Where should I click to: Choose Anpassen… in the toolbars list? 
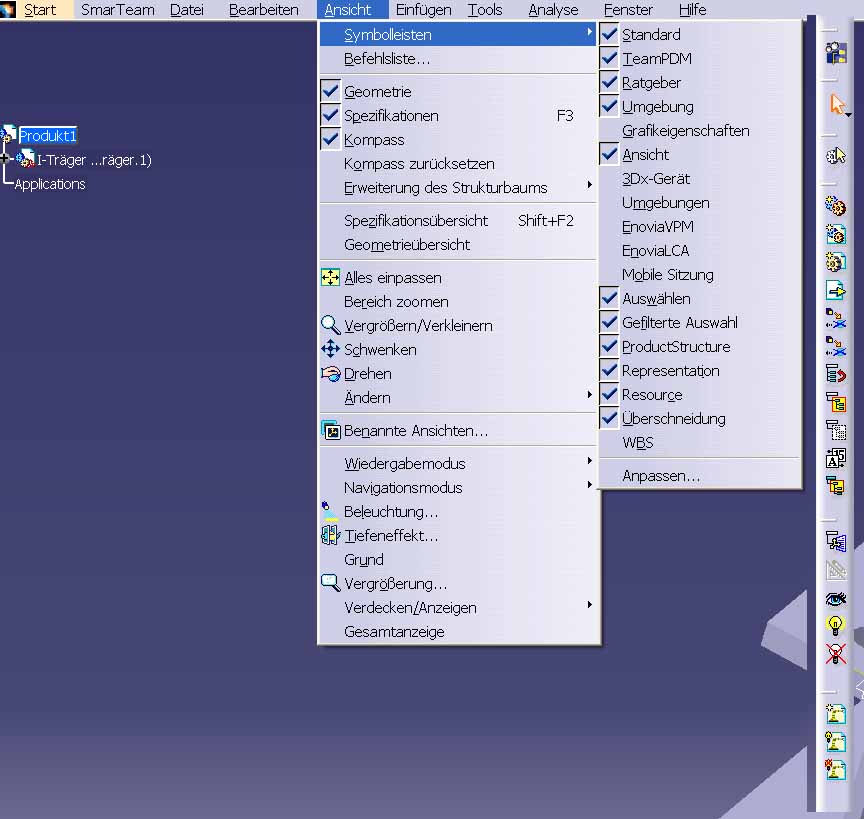pos(700,476)
